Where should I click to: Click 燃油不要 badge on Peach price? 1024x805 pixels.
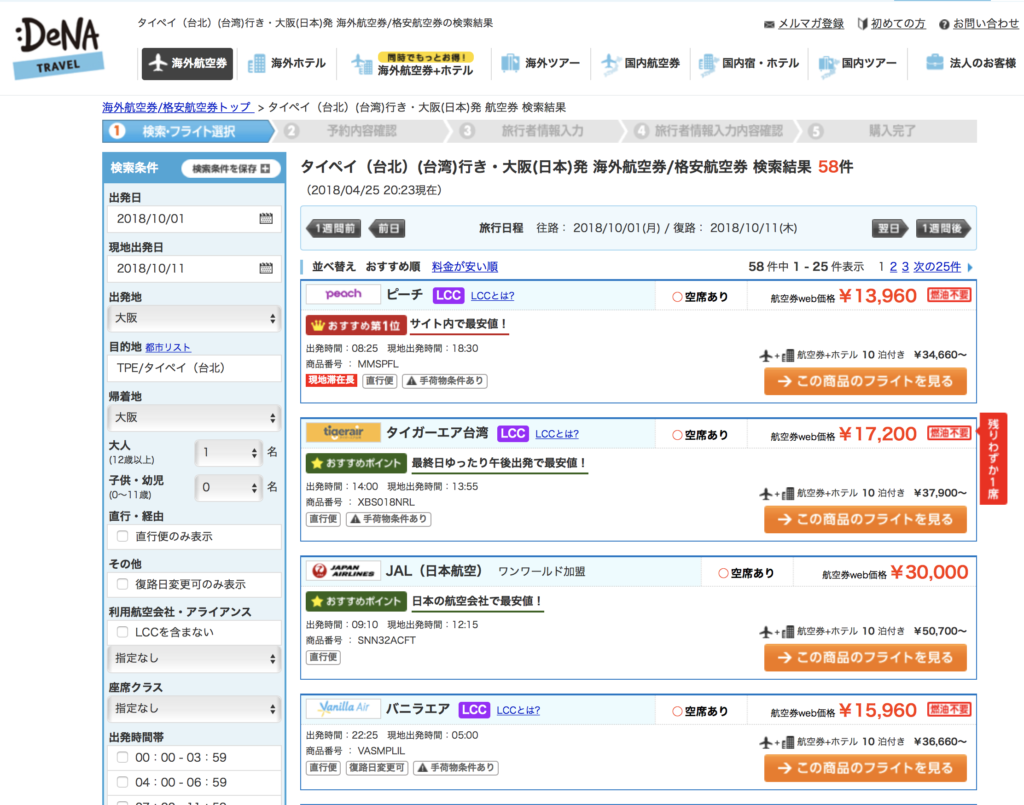point(949,295)
